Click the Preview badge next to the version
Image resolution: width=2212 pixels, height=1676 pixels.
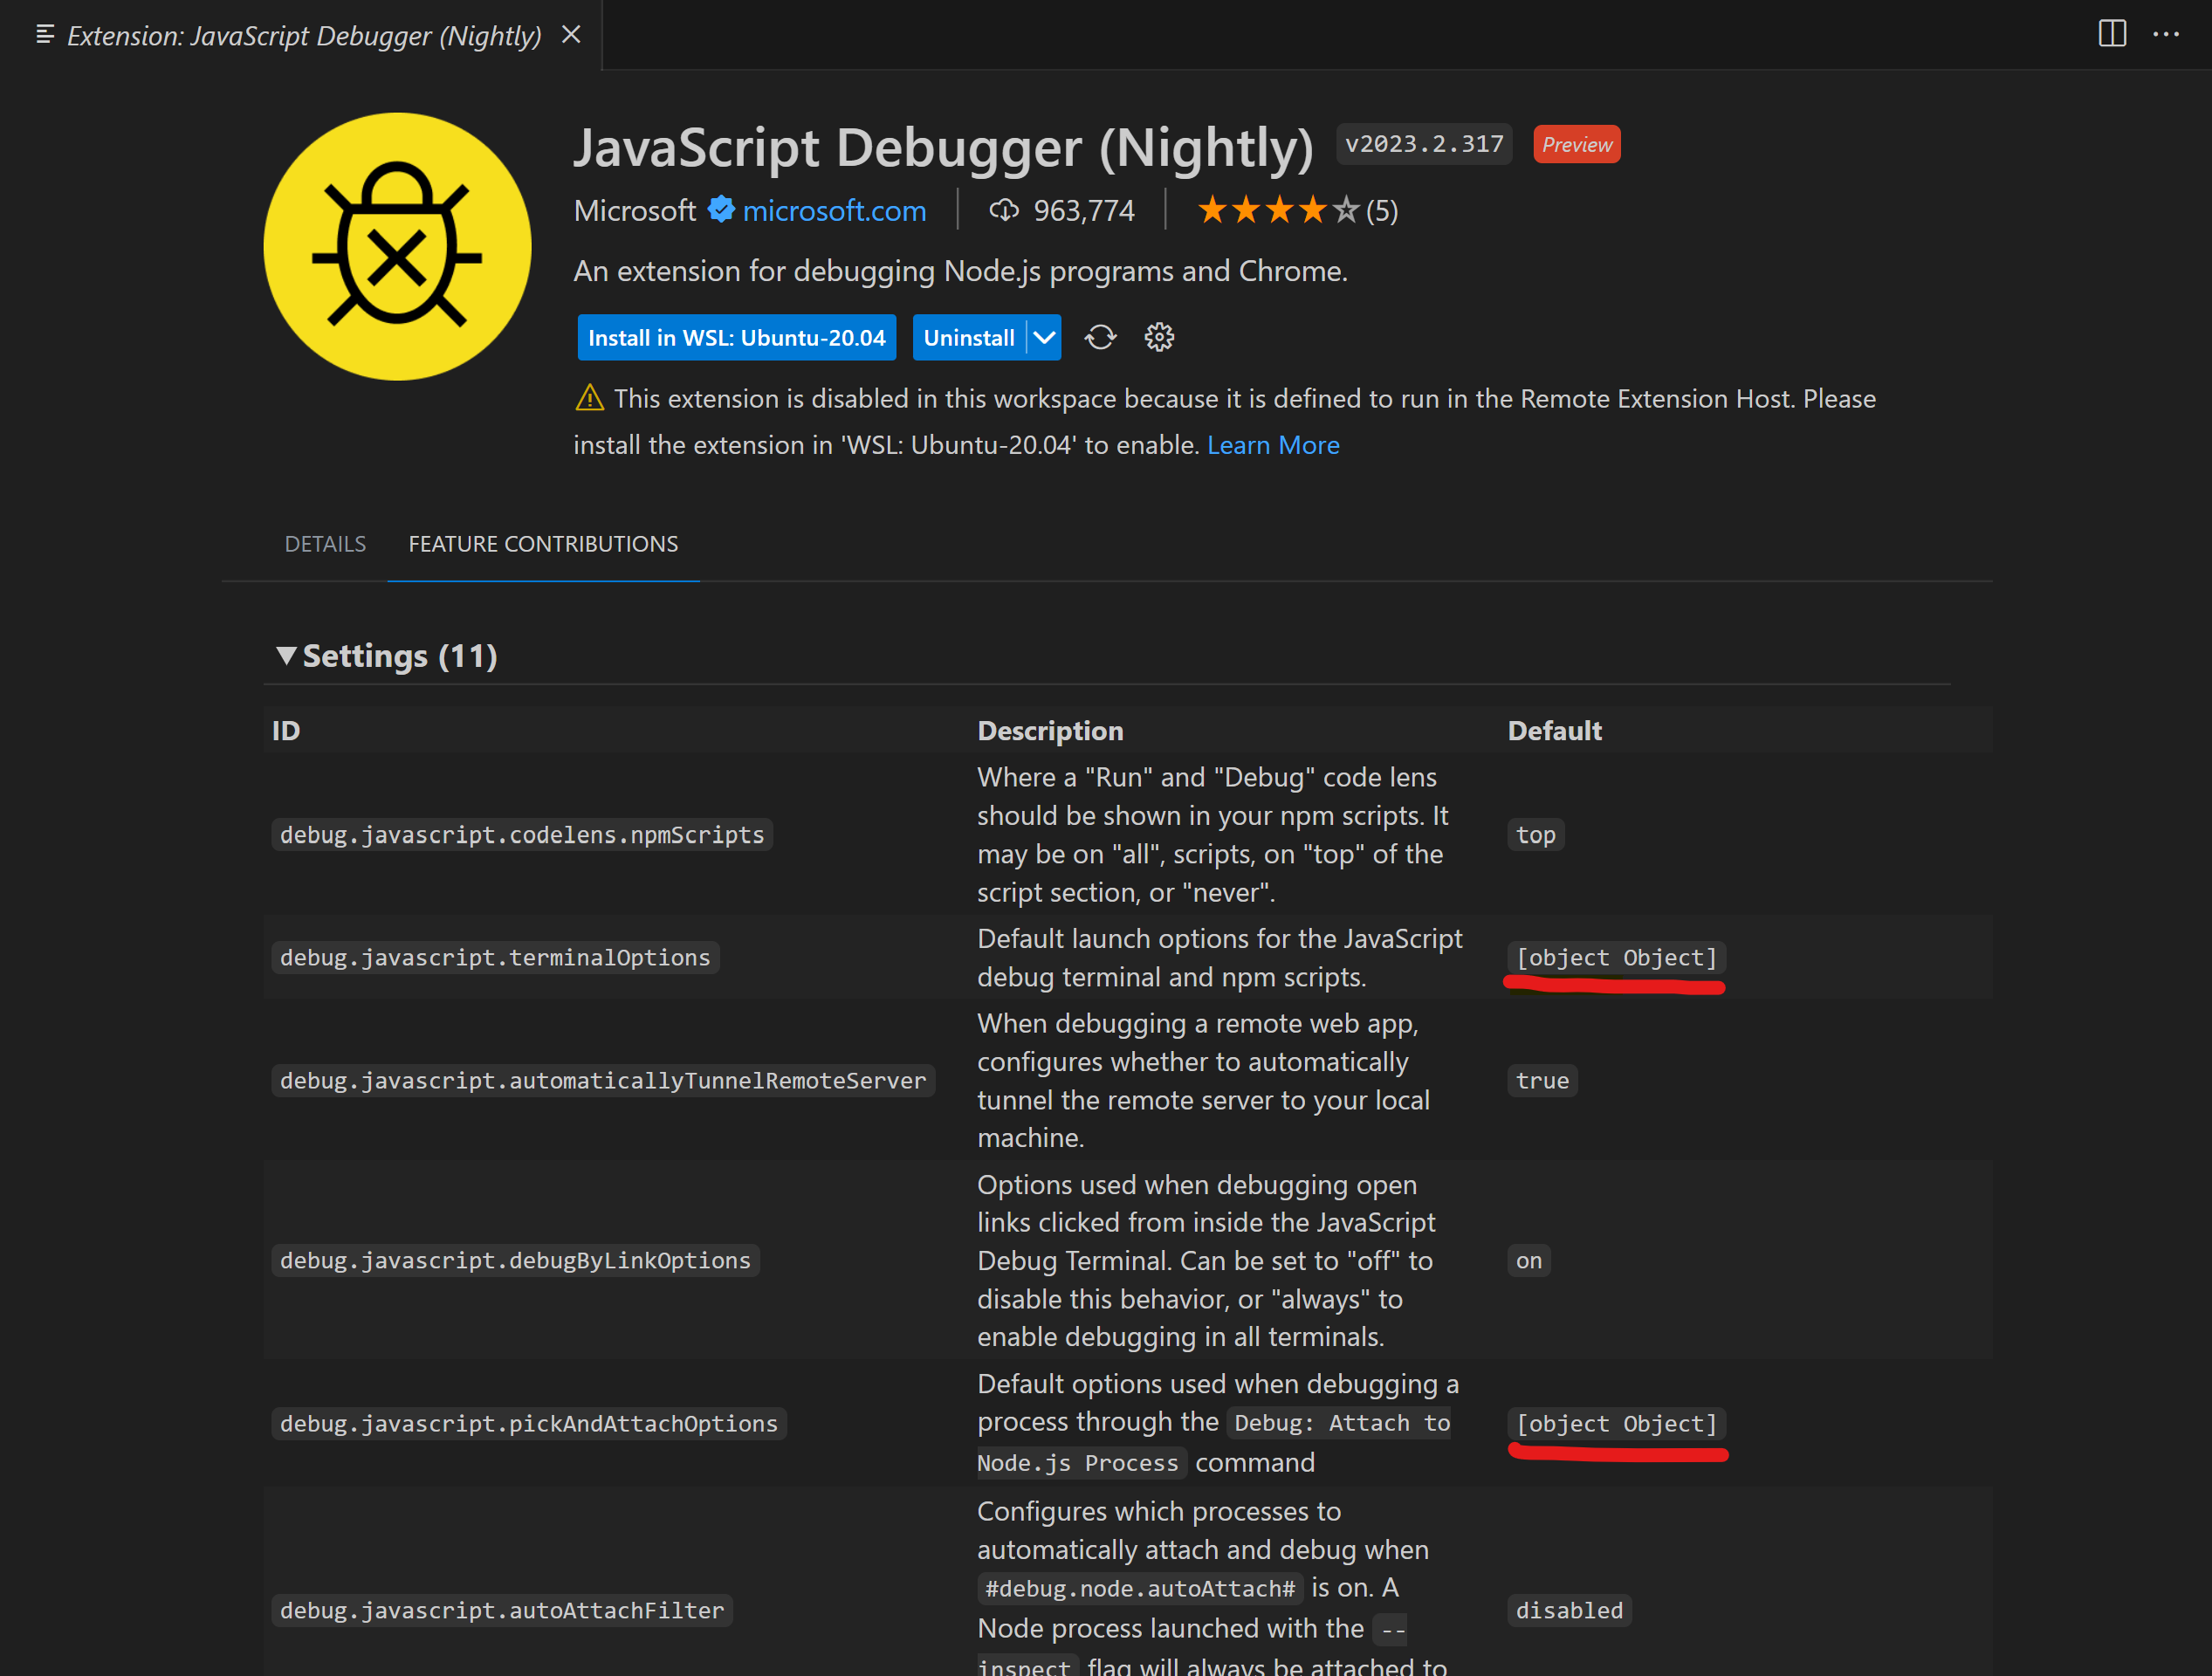click(x=1576, y=144)
